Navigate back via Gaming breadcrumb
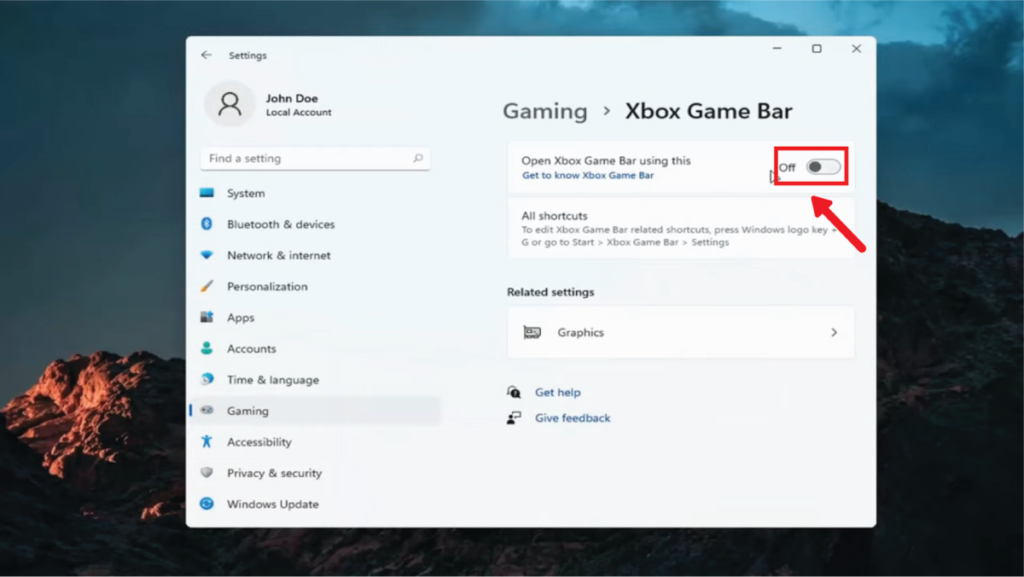The width and height of the screenshot is (1024, 577). 545,111
